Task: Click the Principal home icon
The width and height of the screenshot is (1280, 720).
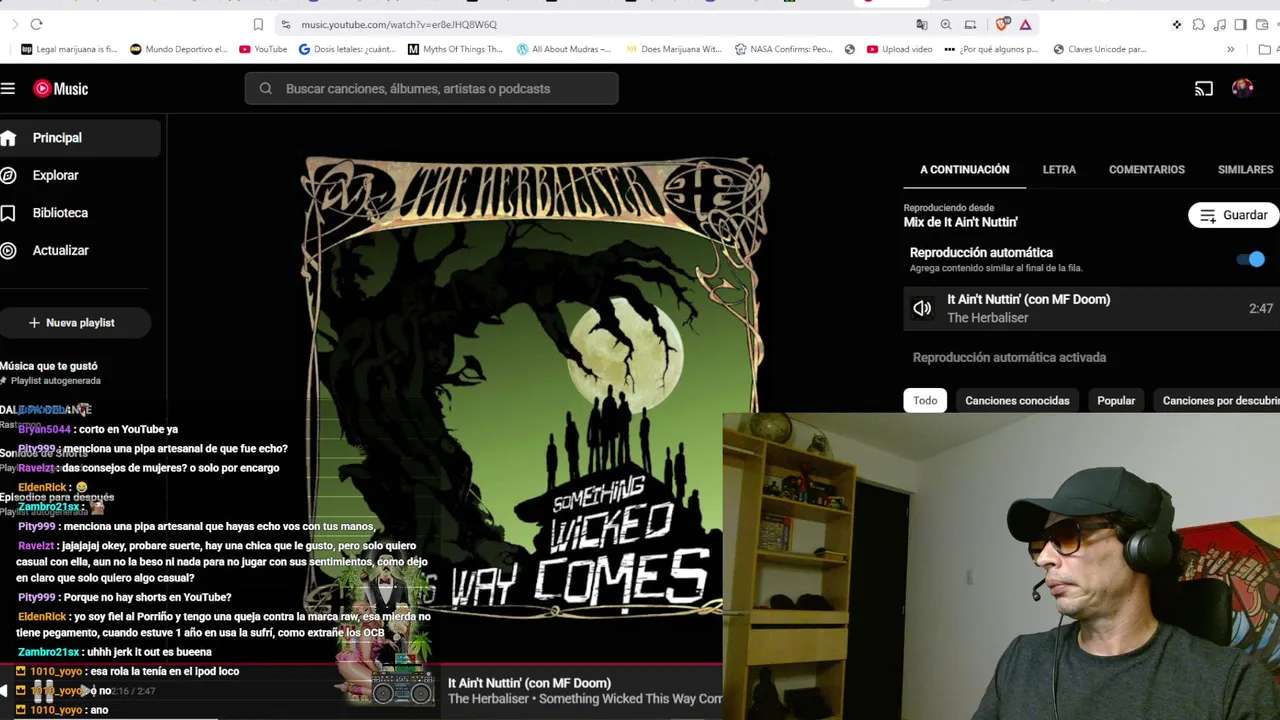Action: click(x=8, y=138)
